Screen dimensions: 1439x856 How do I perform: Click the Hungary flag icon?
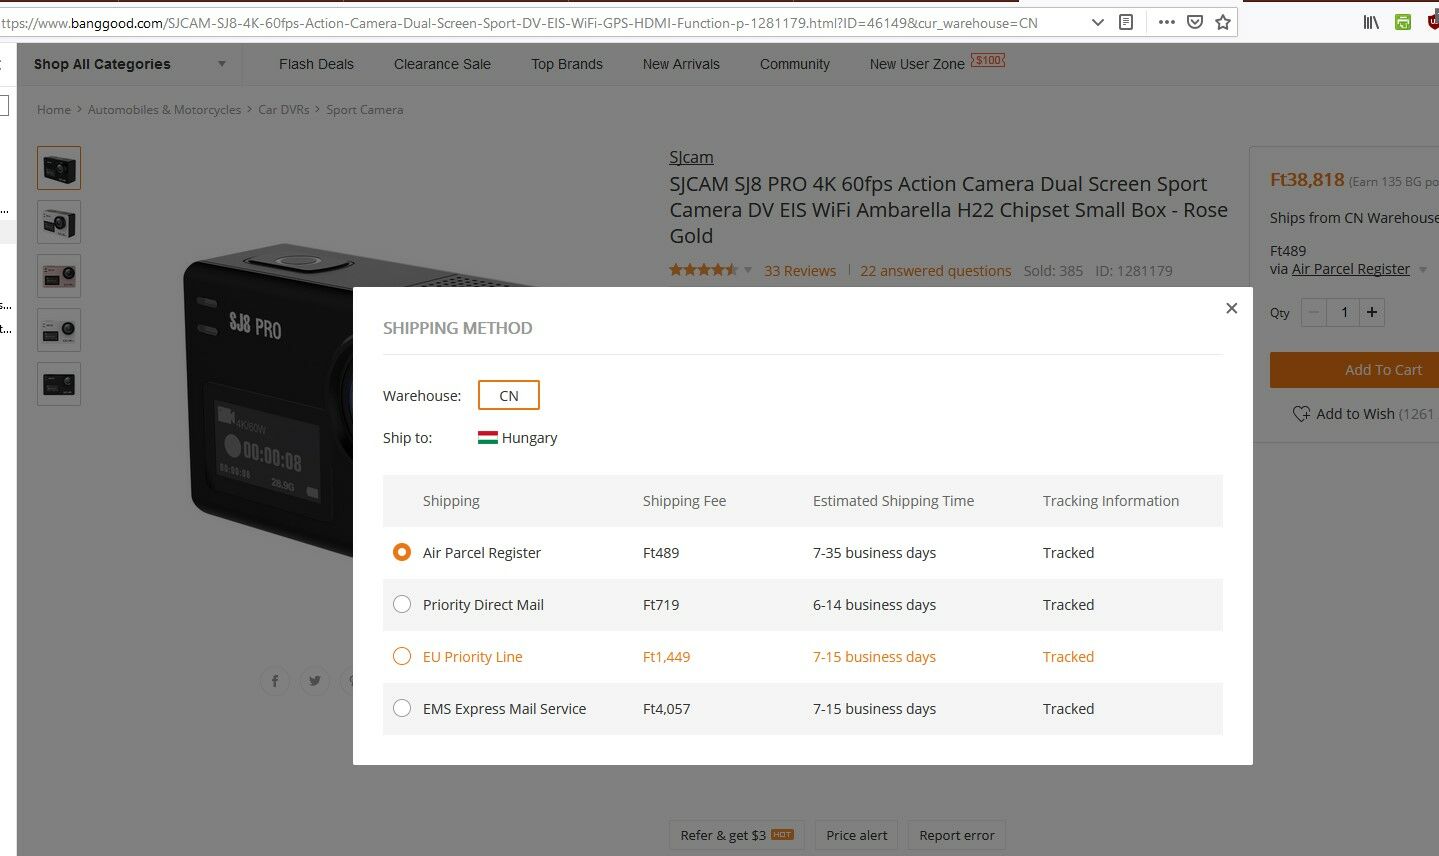click(x=488, y=437)
